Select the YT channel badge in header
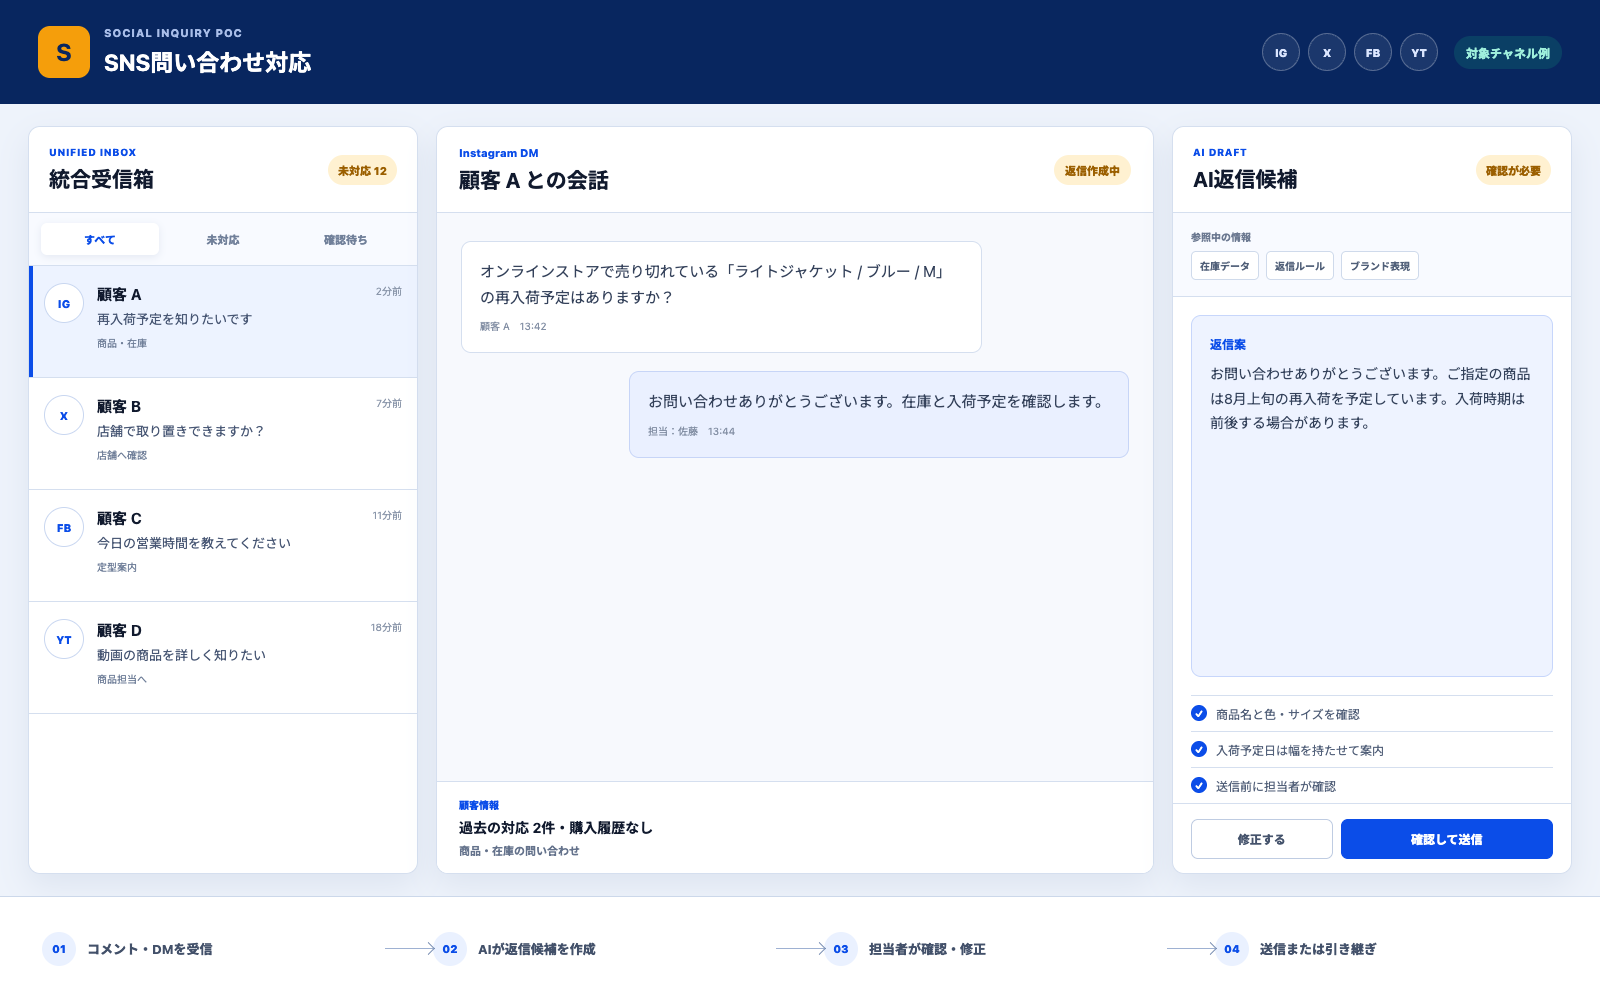The image size is (1600, 1000). tap(1419, 52)
